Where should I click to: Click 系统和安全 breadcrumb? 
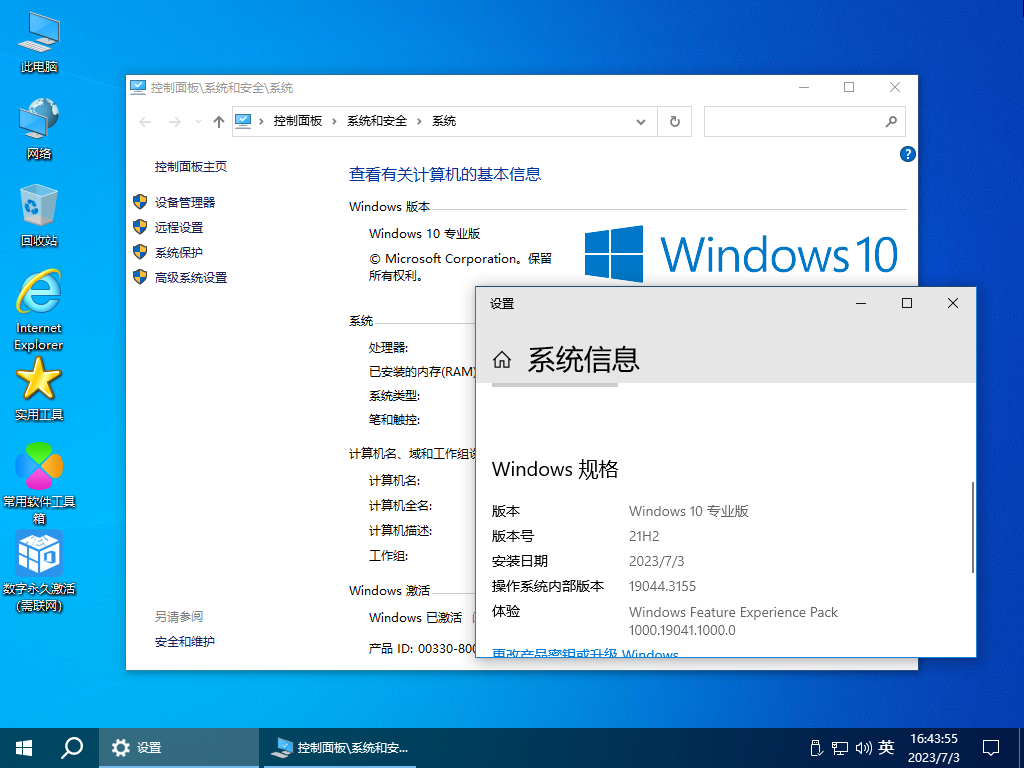pyautogui.click(x=377, y=121)
